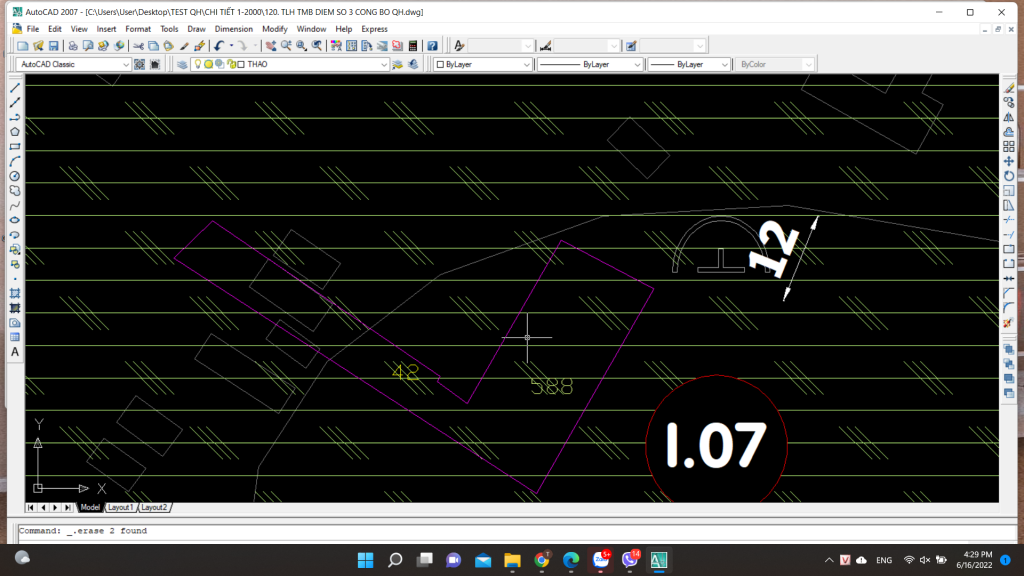Expand the THAO layer dropdown list
Screen dimensions: 1024x576
(x=384, y=64)
